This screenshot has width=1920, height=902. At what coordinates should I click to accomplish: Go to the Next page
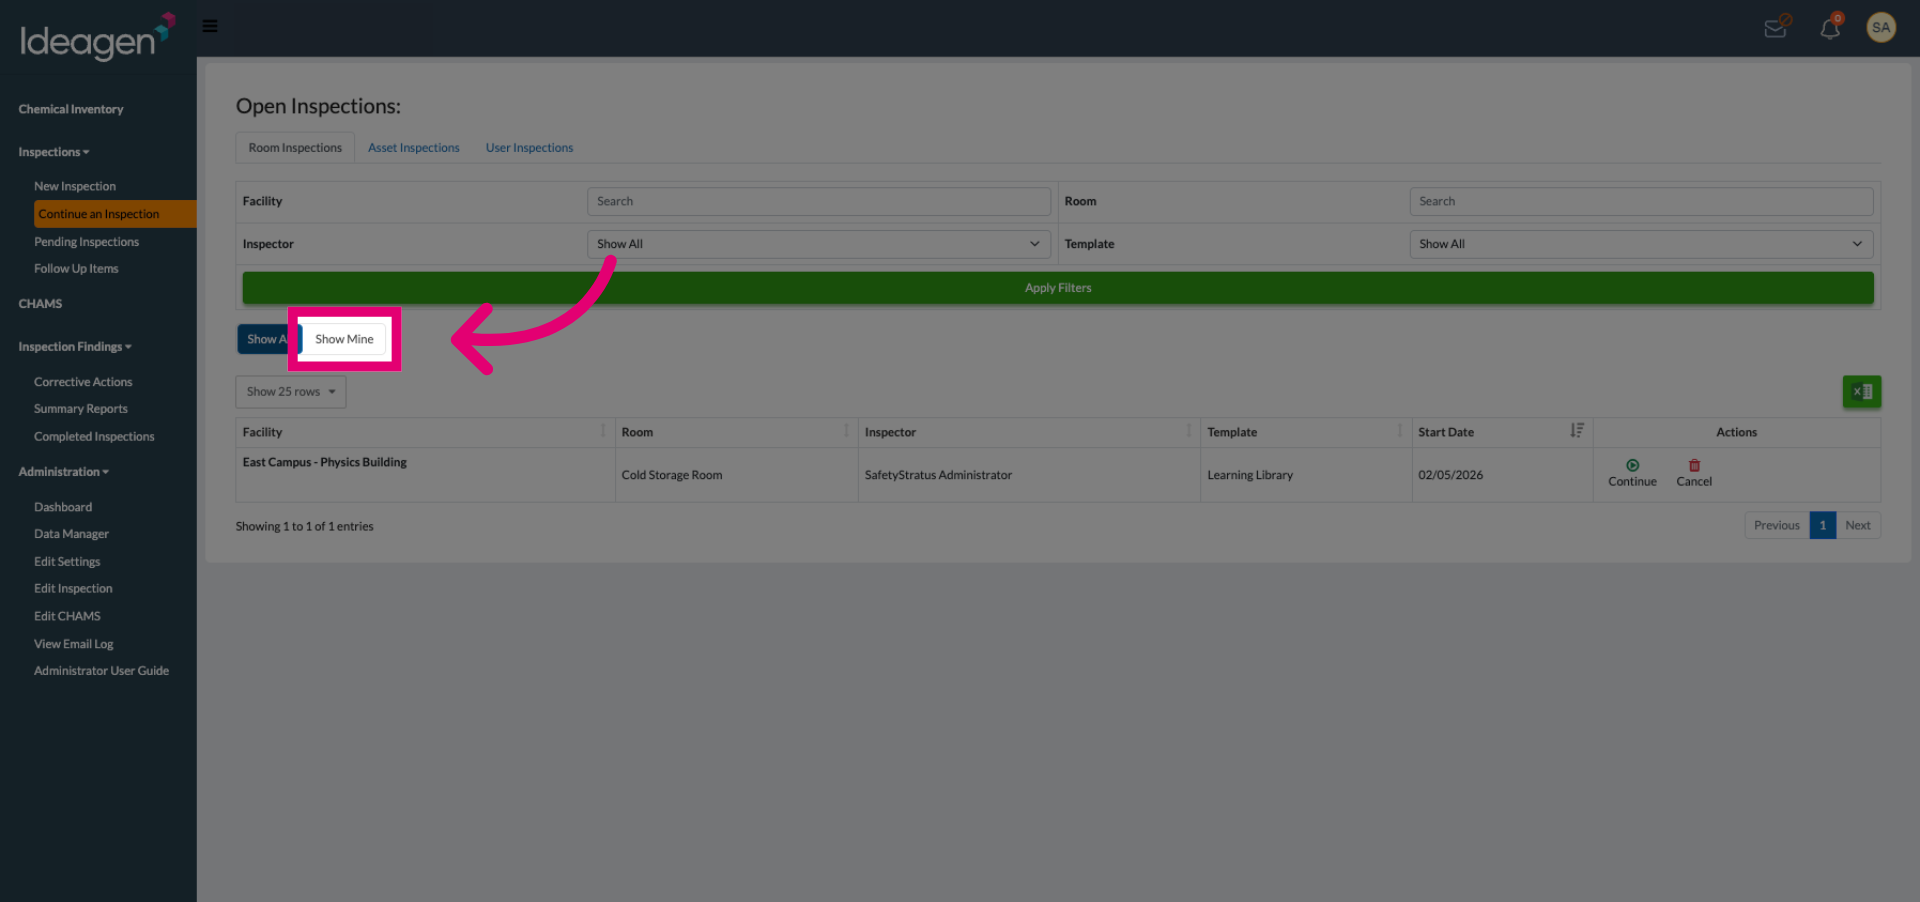click(1857, 525)
